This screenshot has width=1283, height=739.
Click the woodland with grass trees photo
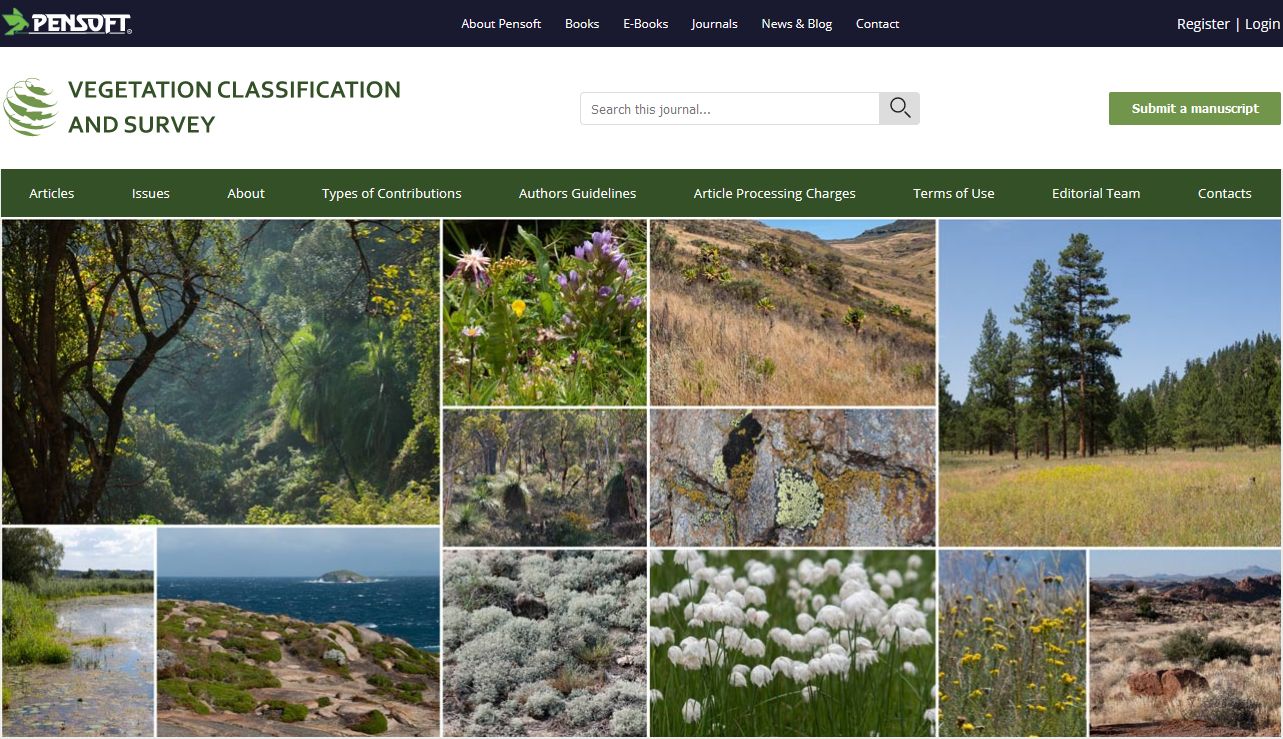[x=545, y=477]
